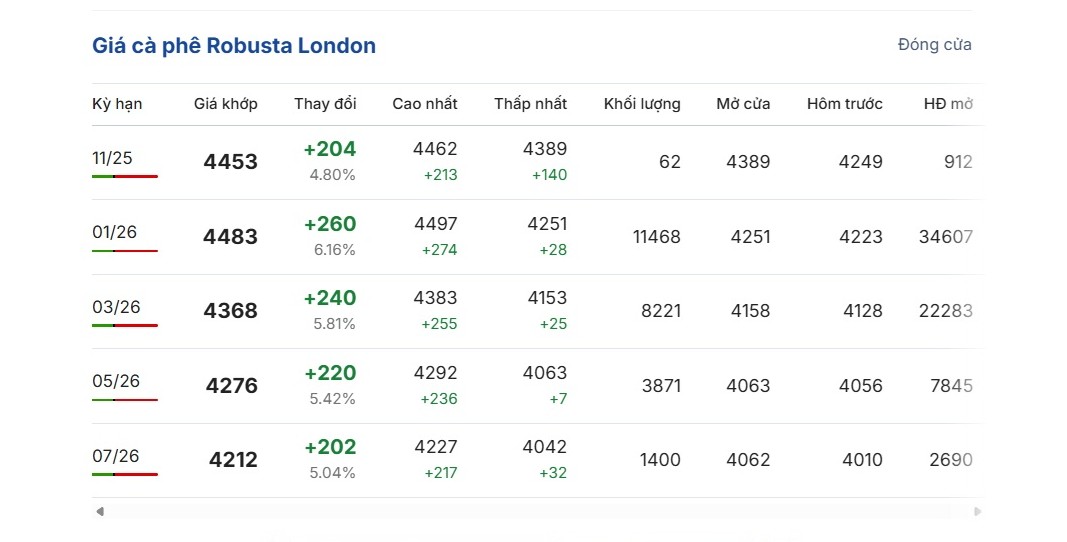Screen dimensions: 1067x542
Task: Click the +204 change value
Action: [330, 149]
